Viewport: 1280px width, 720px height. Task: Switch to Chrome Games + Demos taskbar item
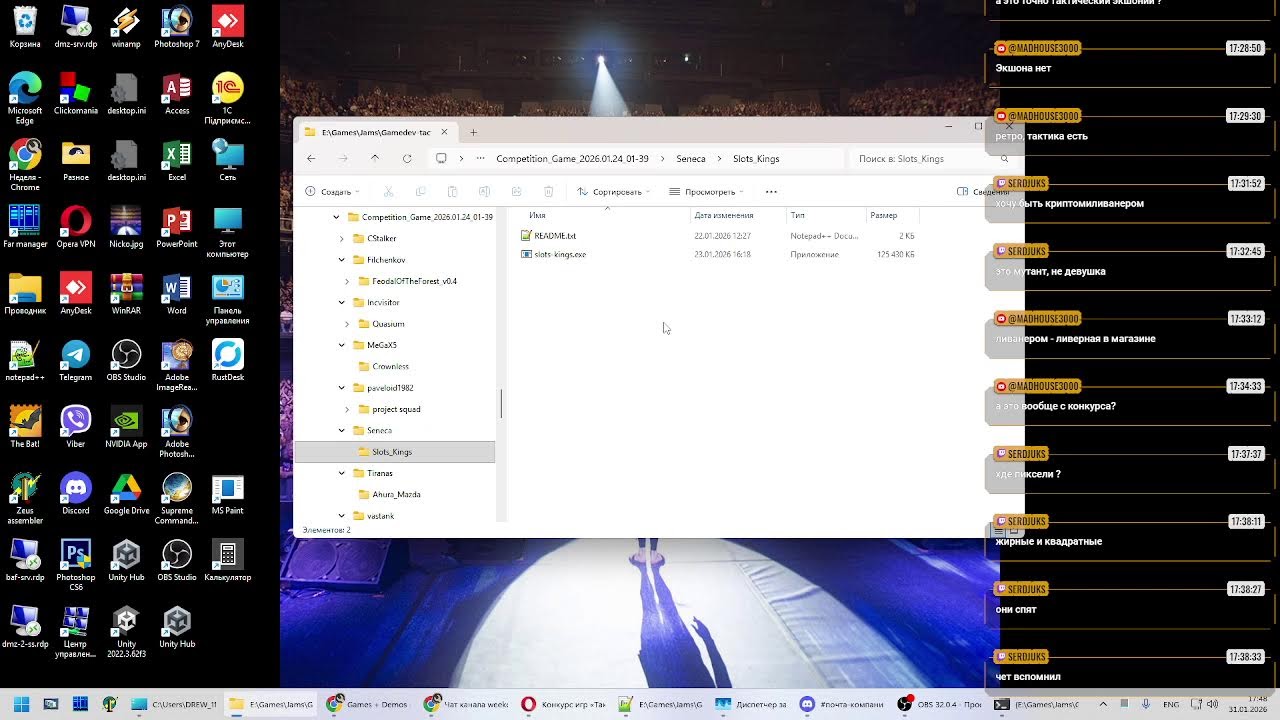(x=368, y=704)
